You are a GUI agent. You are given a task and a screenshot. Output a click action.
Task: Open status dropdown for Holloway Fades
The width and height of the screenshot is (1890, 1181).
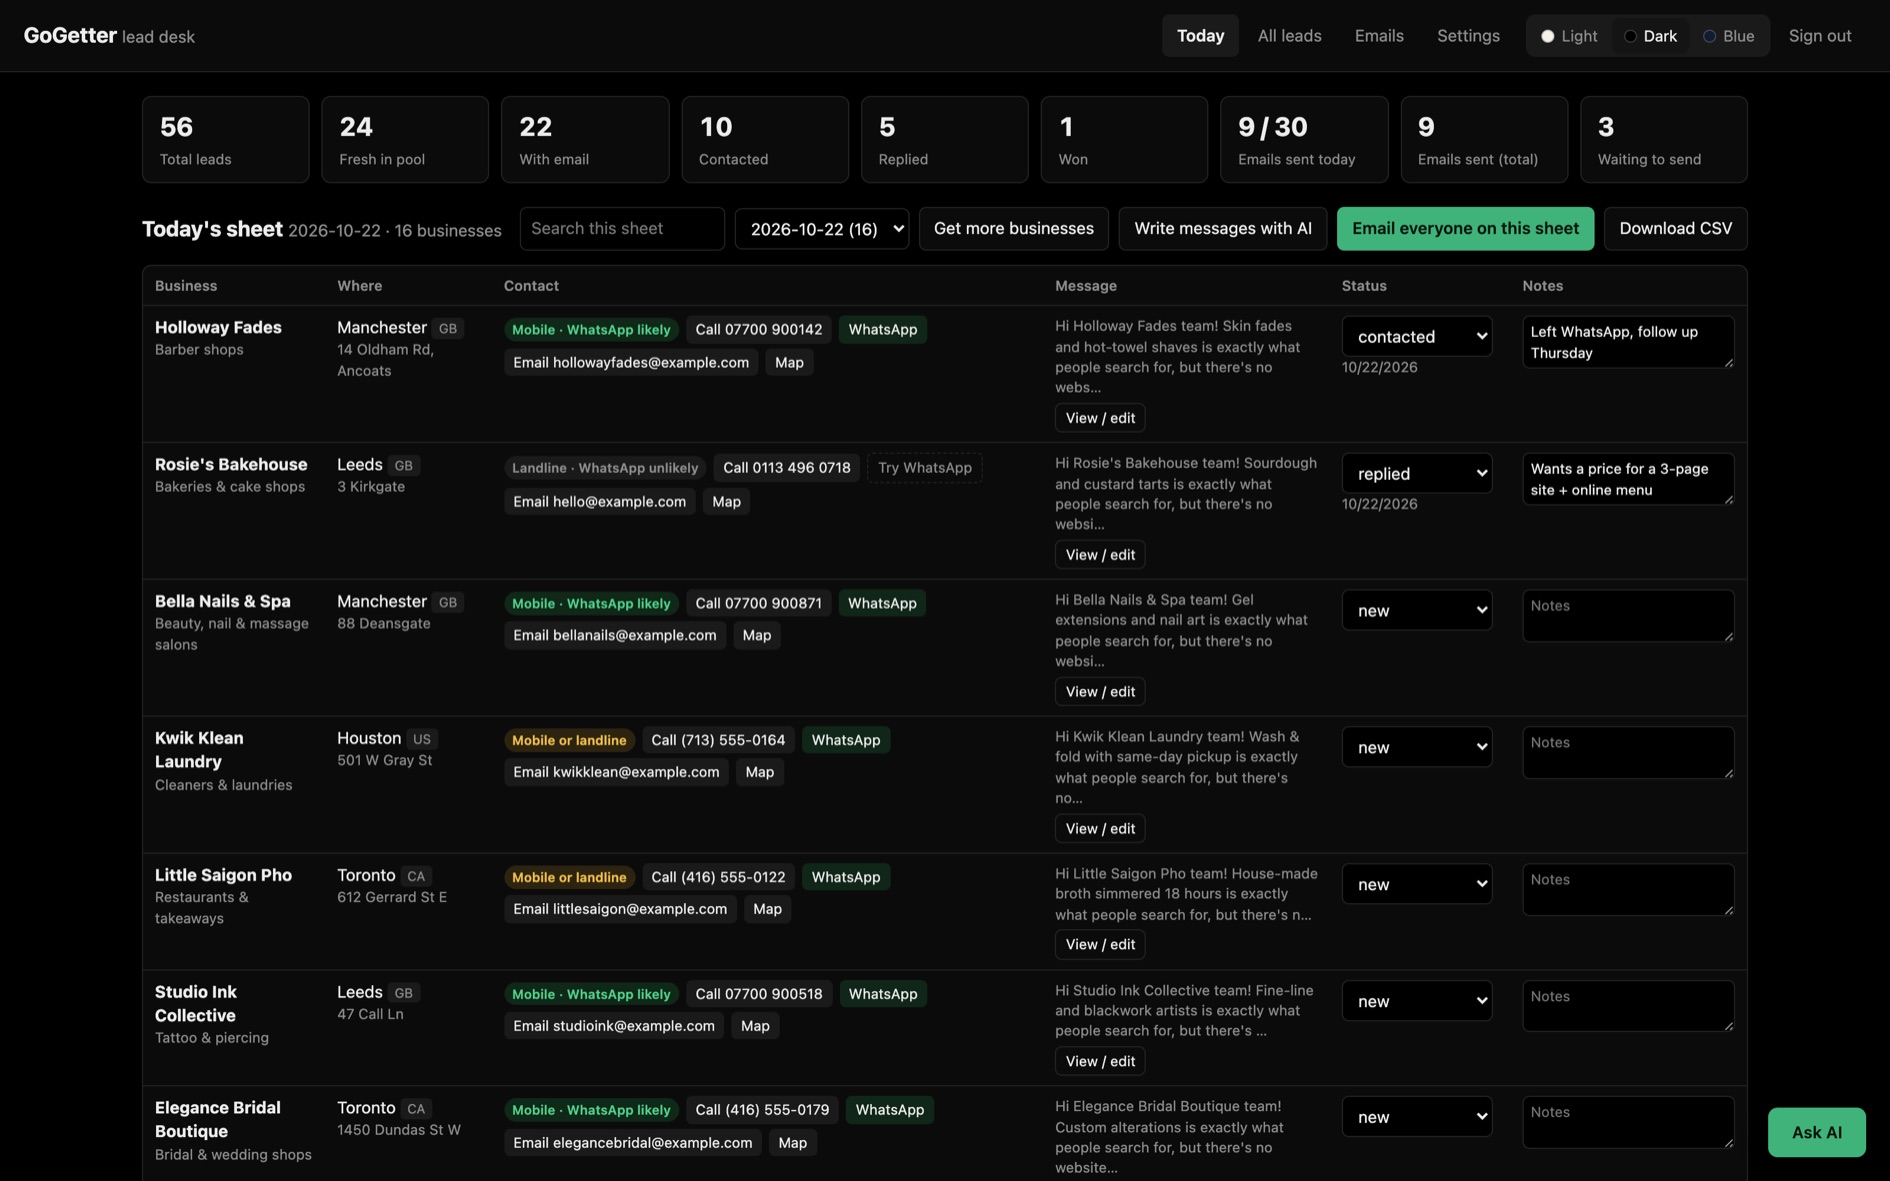[1416, 337]
